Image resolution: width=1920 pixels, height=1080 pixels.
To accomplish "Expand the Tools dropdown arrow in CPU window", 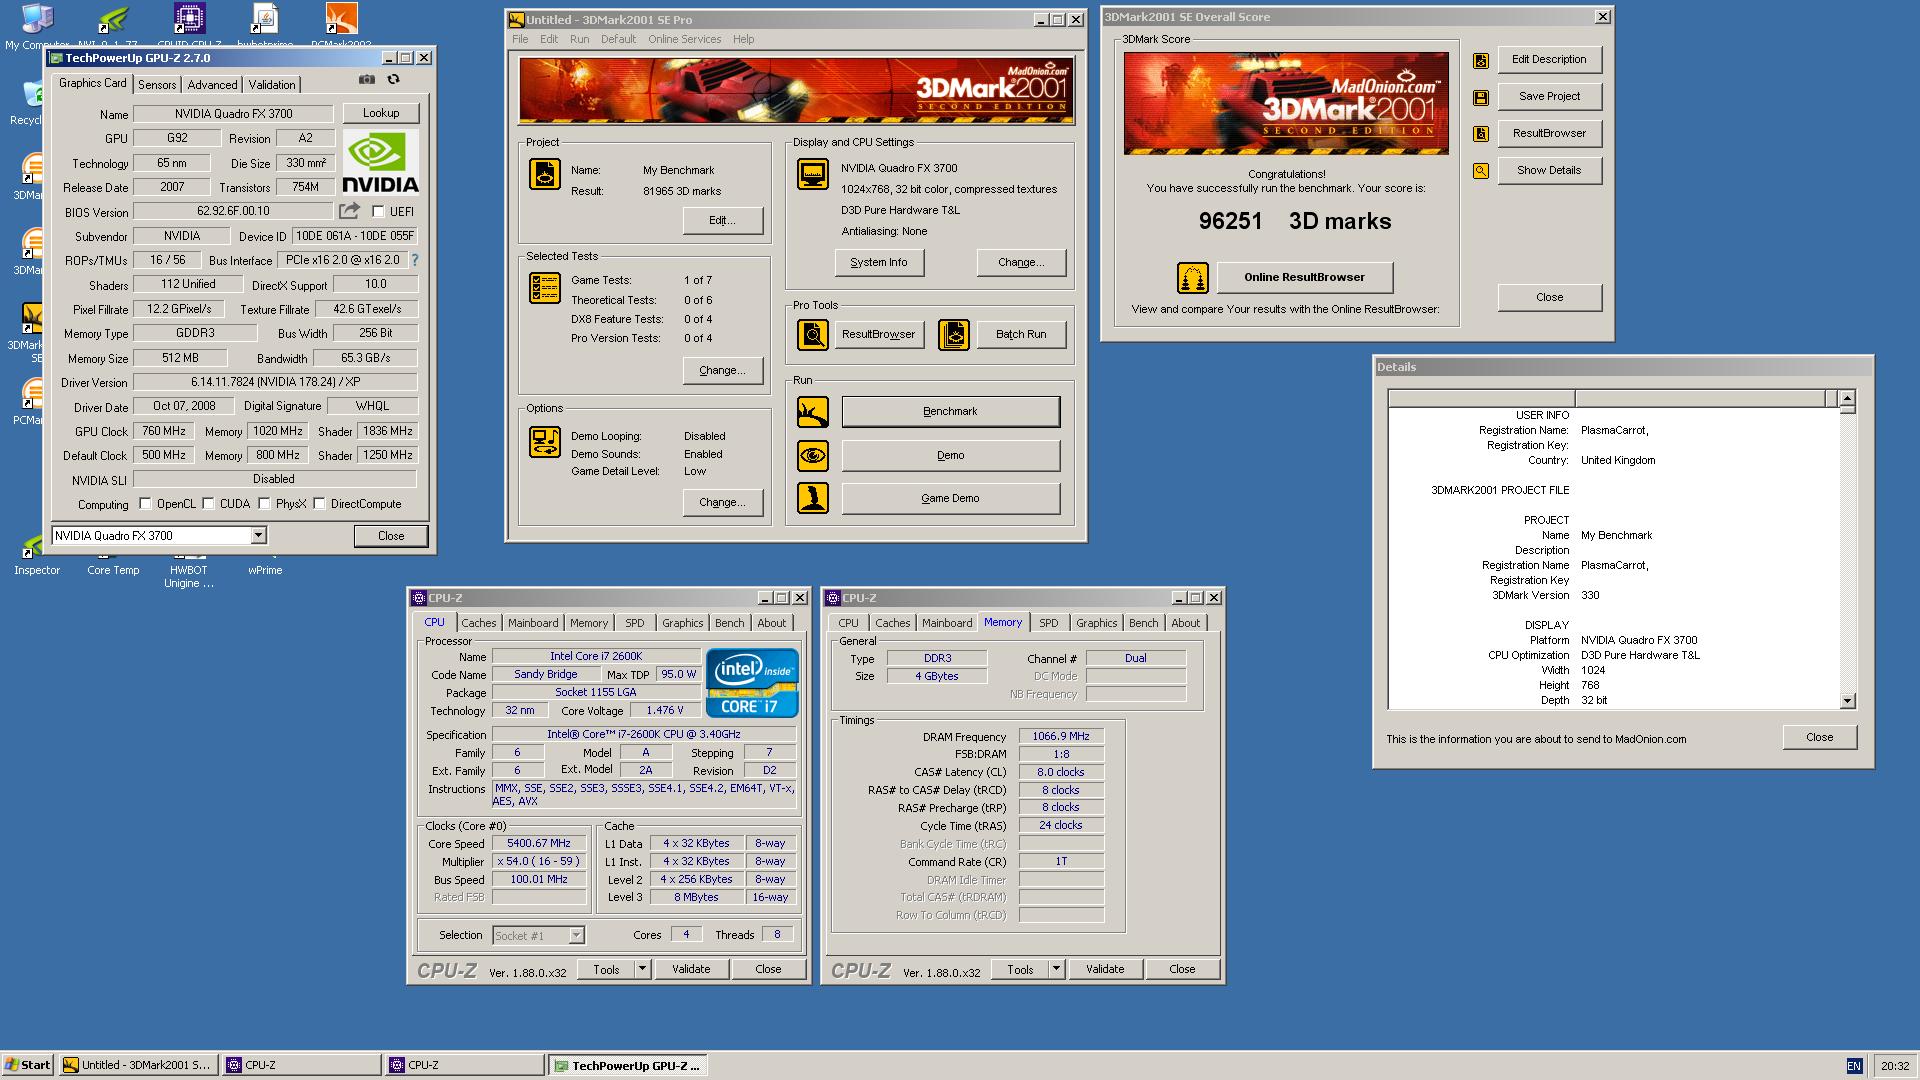I will pos(642,969).
